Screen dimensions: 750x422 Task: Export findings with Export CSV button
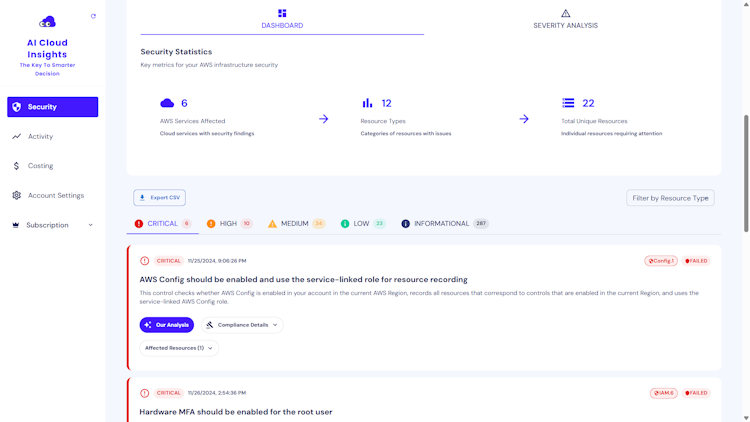point(159,198)
